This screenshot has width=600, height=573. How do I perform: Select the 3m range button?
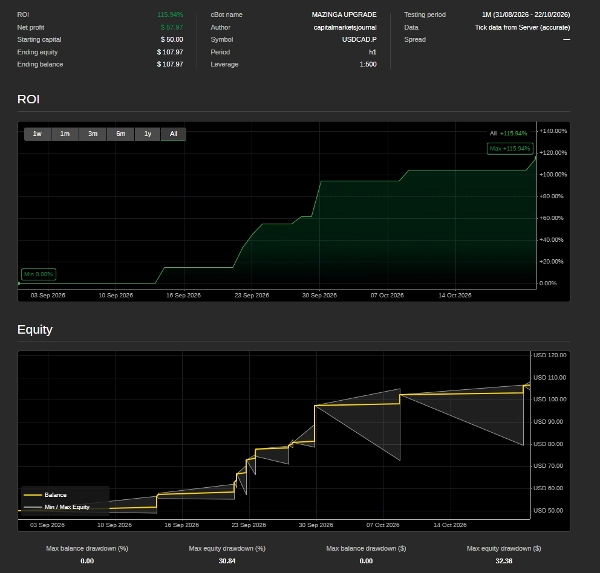click(93, 134)
